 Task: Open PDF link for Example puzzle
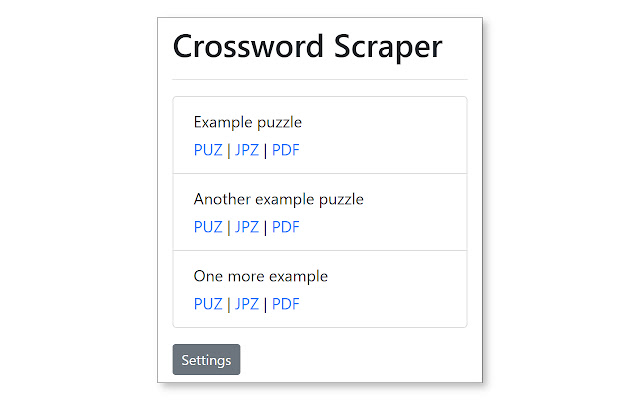285,150
